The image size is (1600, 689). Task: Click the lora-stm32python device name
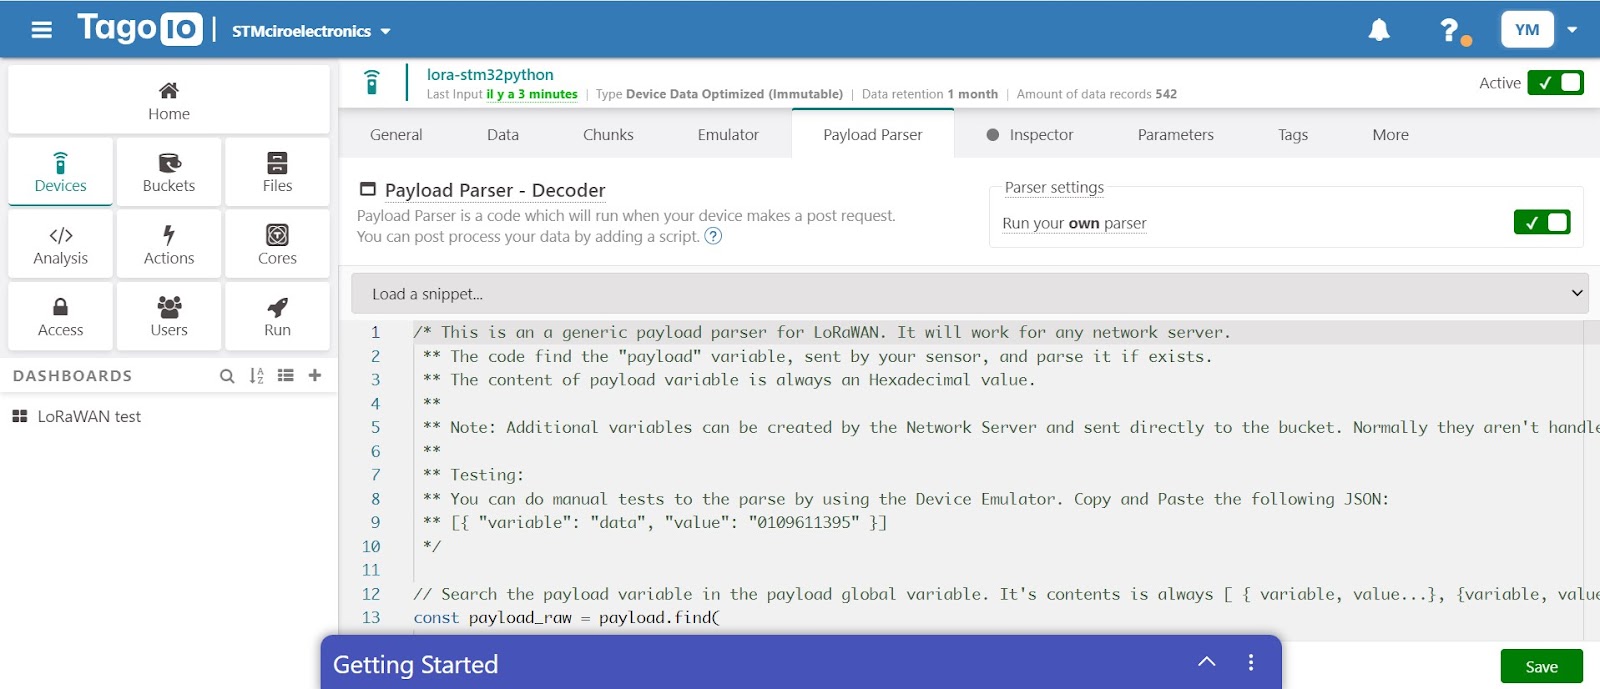[490, 74]
